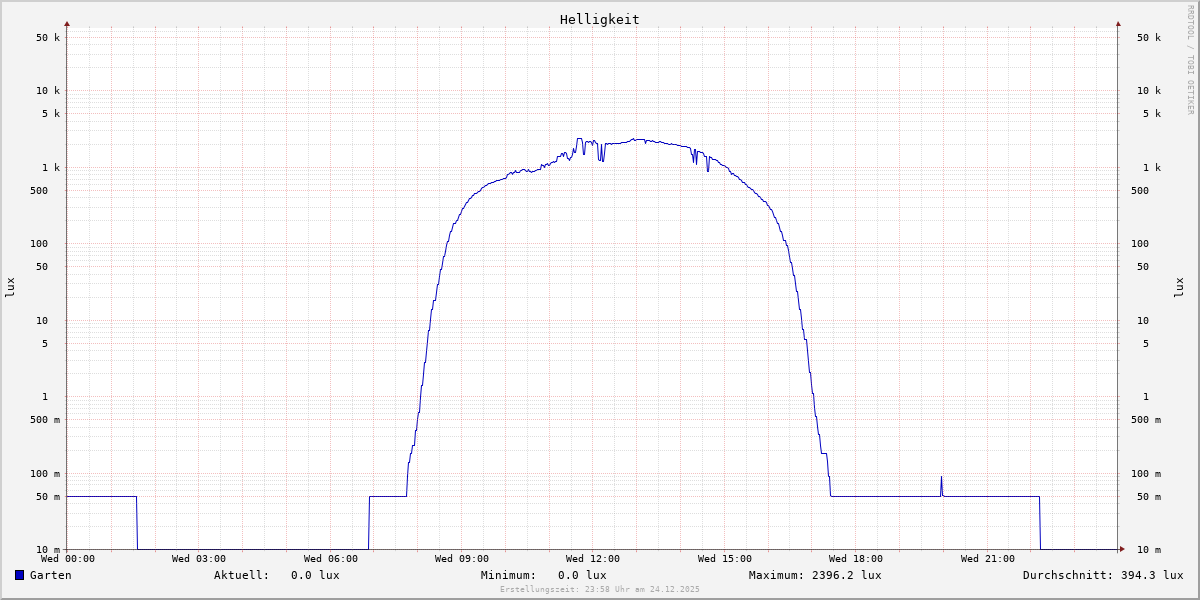This screenshot has height=600, width=1200.
Task: Click the left vertical lux axis title
Action: 10,287
